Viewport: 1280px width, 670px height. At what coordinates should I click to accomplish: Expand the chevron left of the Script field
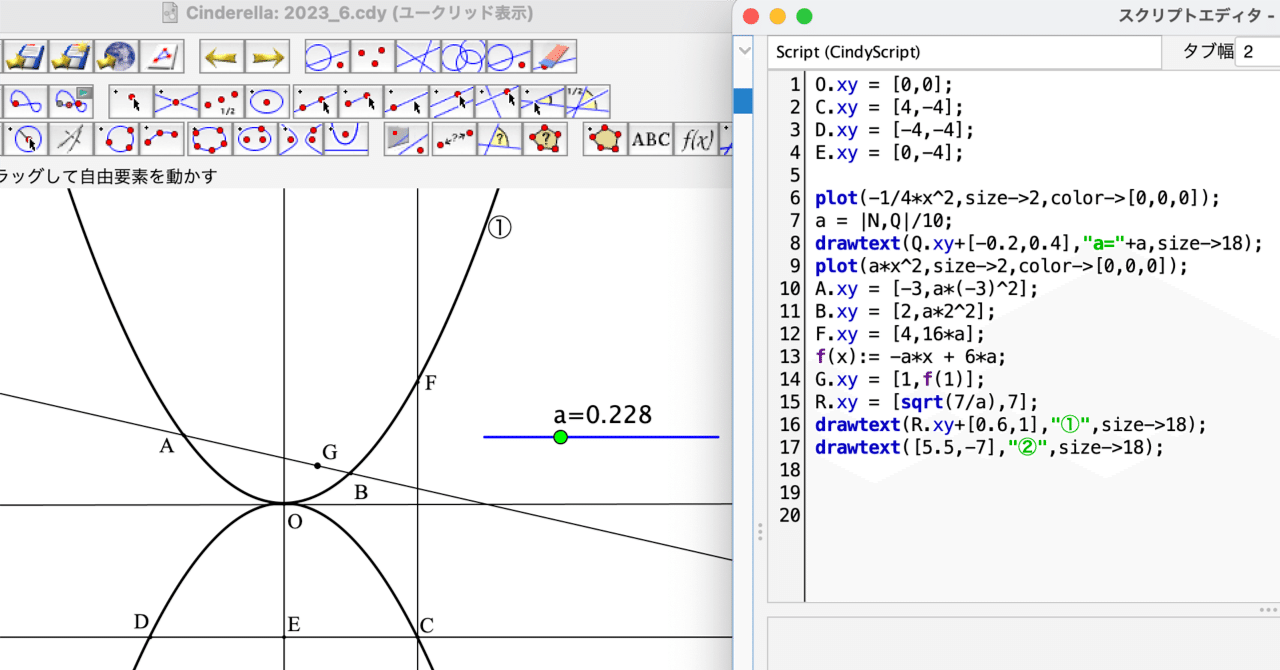point(744,50)
